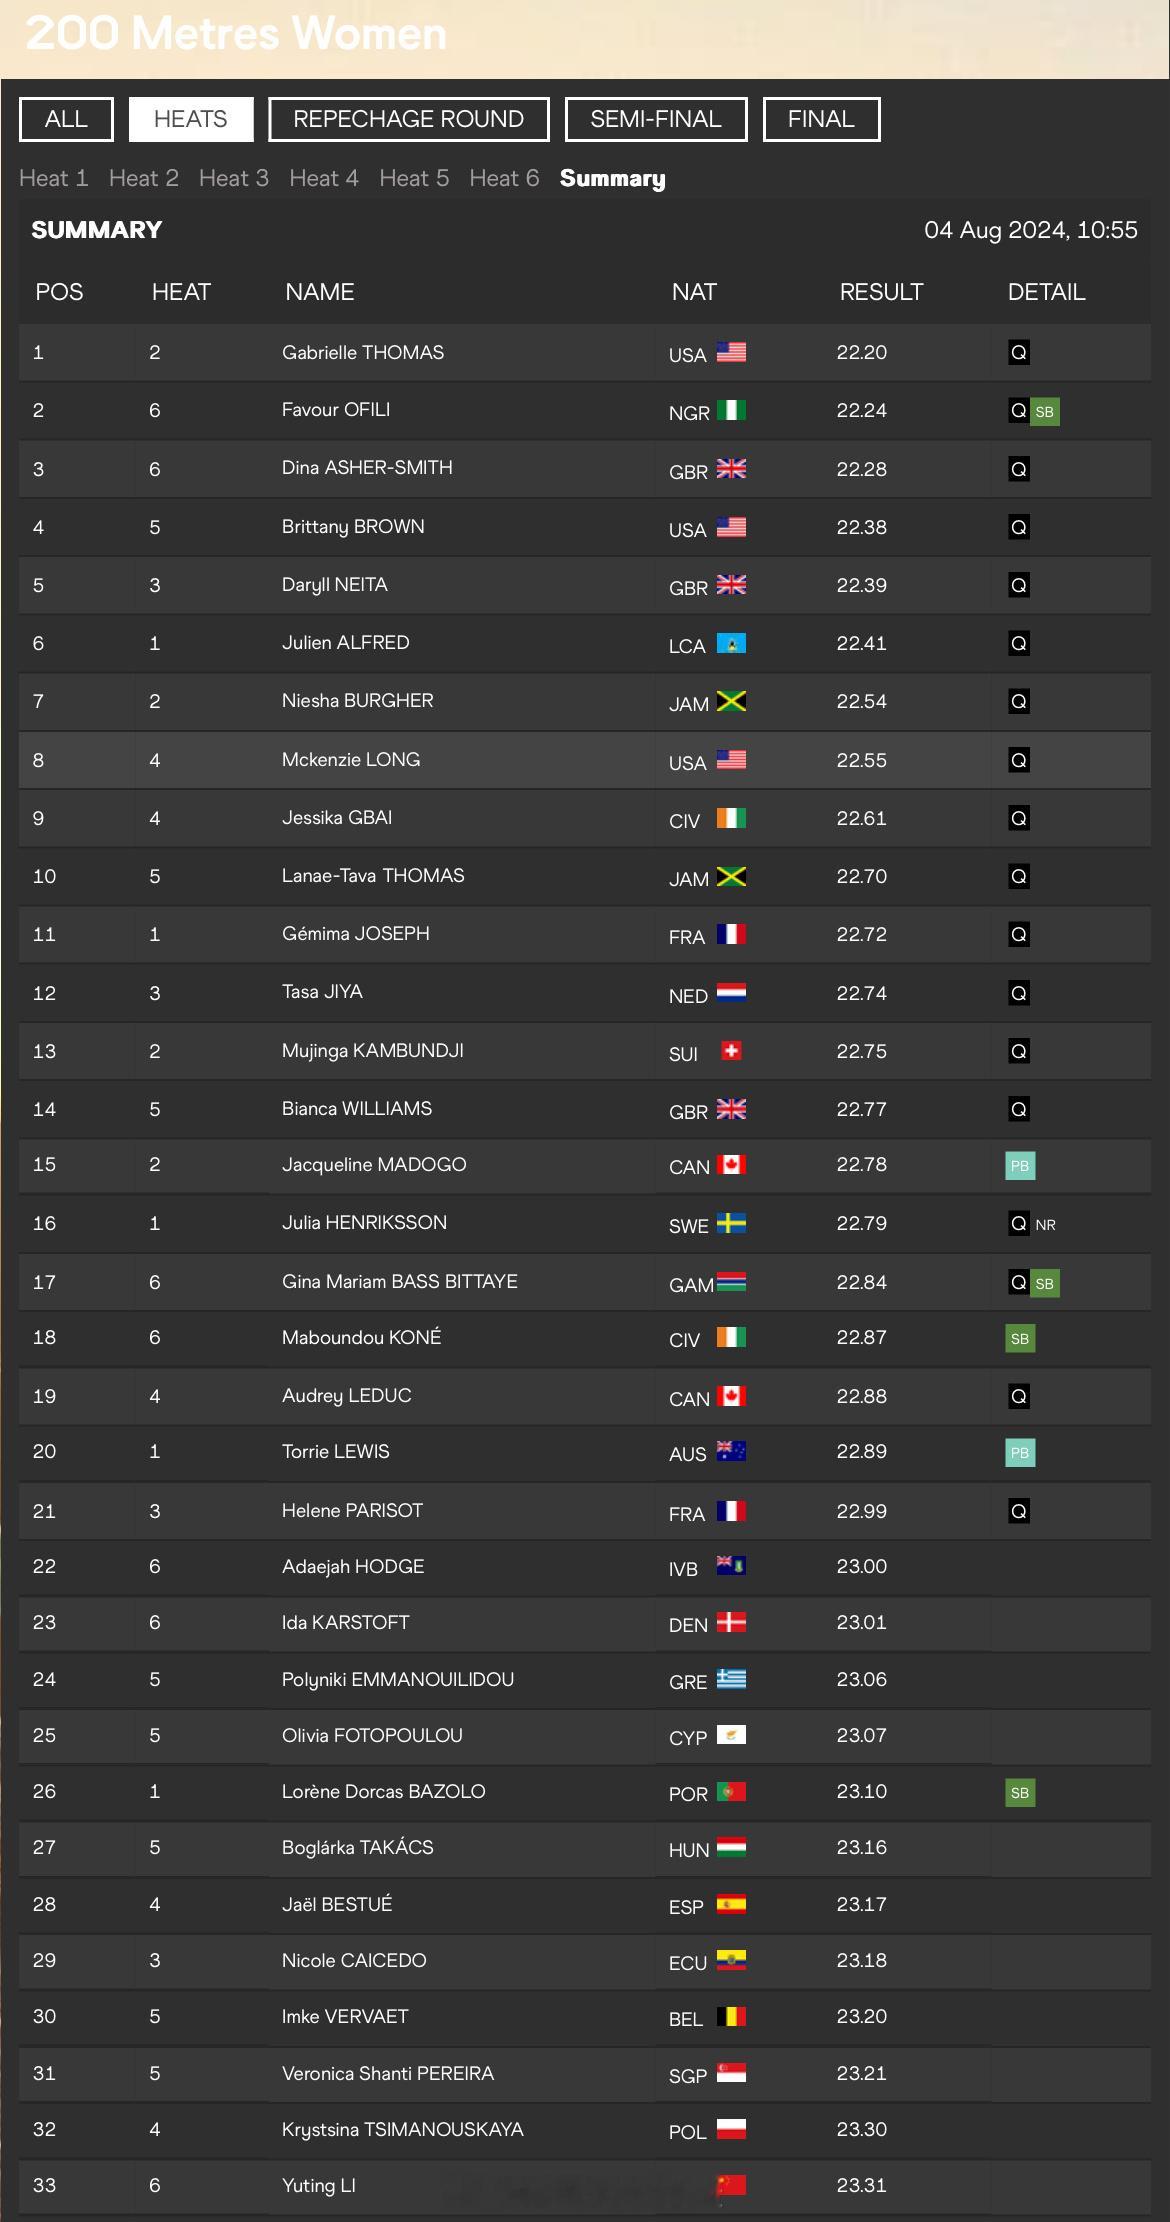View Heat 4 results
This screenshot has width=1170, height=2222.
324,178
